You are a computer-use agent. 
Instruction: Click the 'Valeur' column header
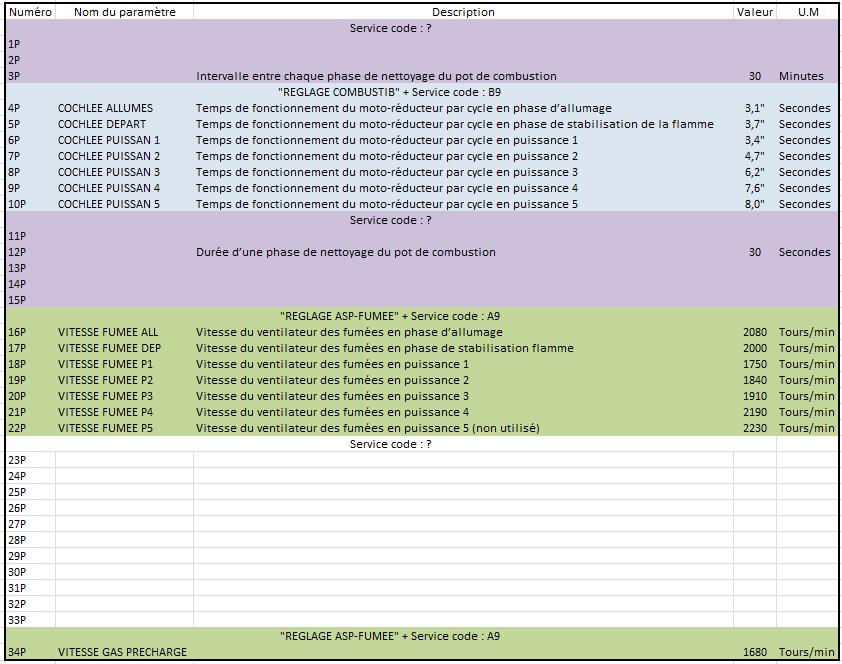[754, 12]
